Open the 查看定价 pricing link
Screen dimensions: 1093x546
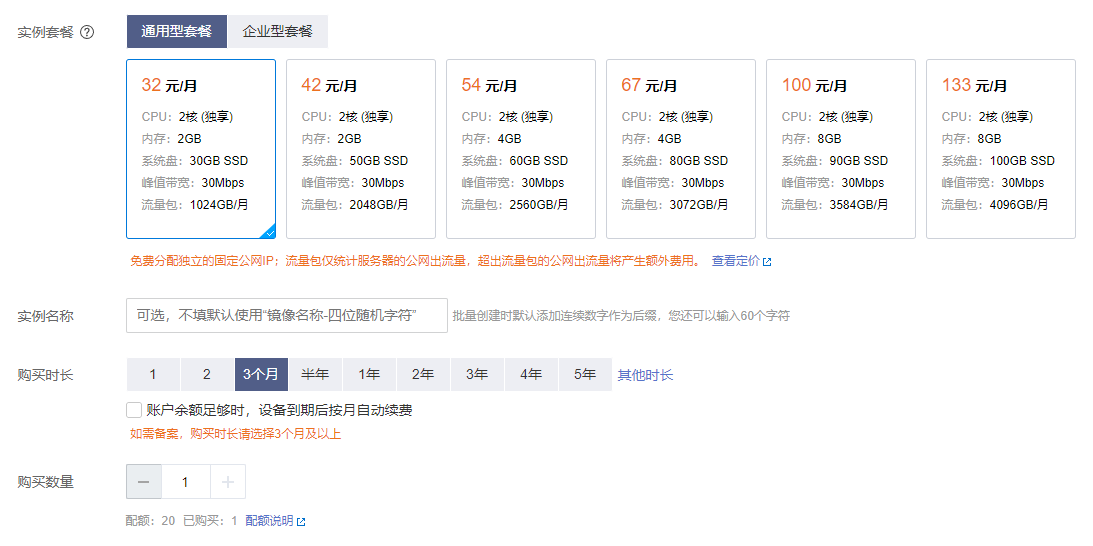(x=741, y=261)
